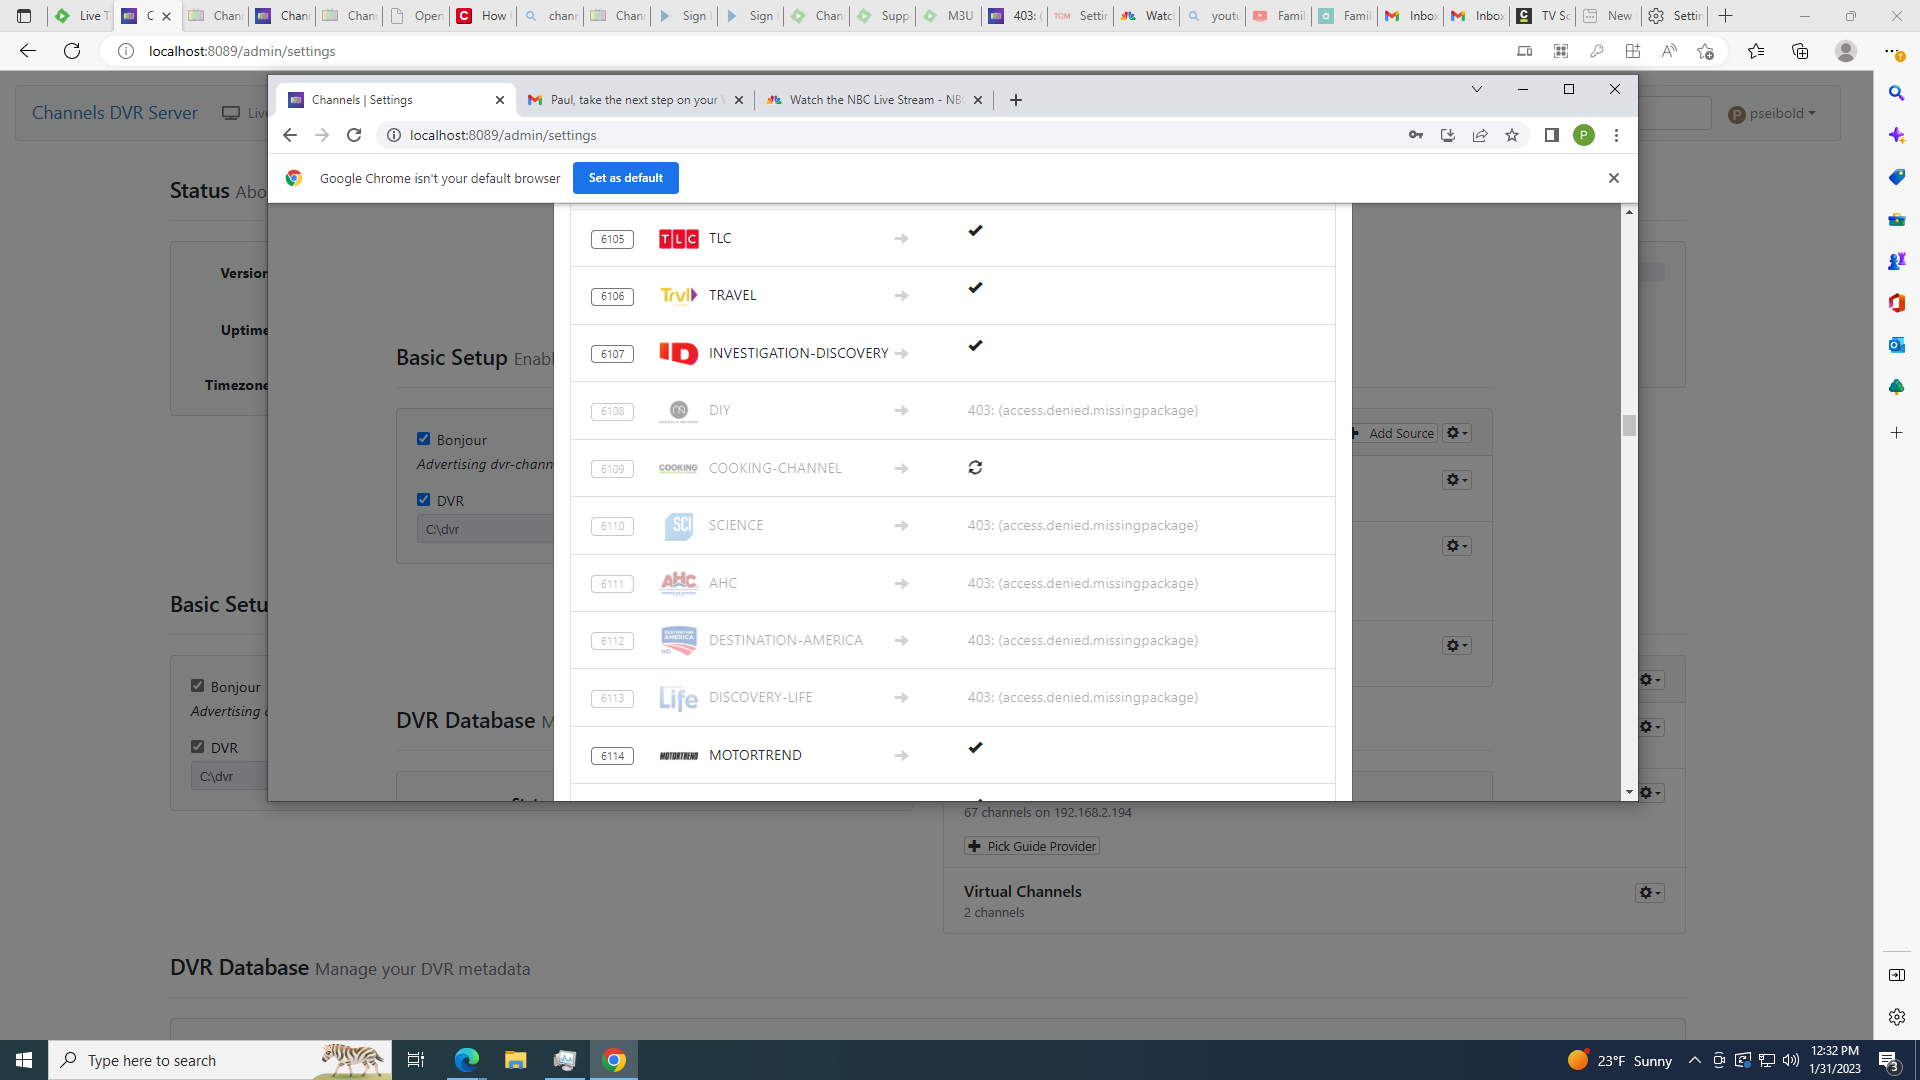
Task: Toggle the 6105 TLC channel badge
Action: pos(612,239)
